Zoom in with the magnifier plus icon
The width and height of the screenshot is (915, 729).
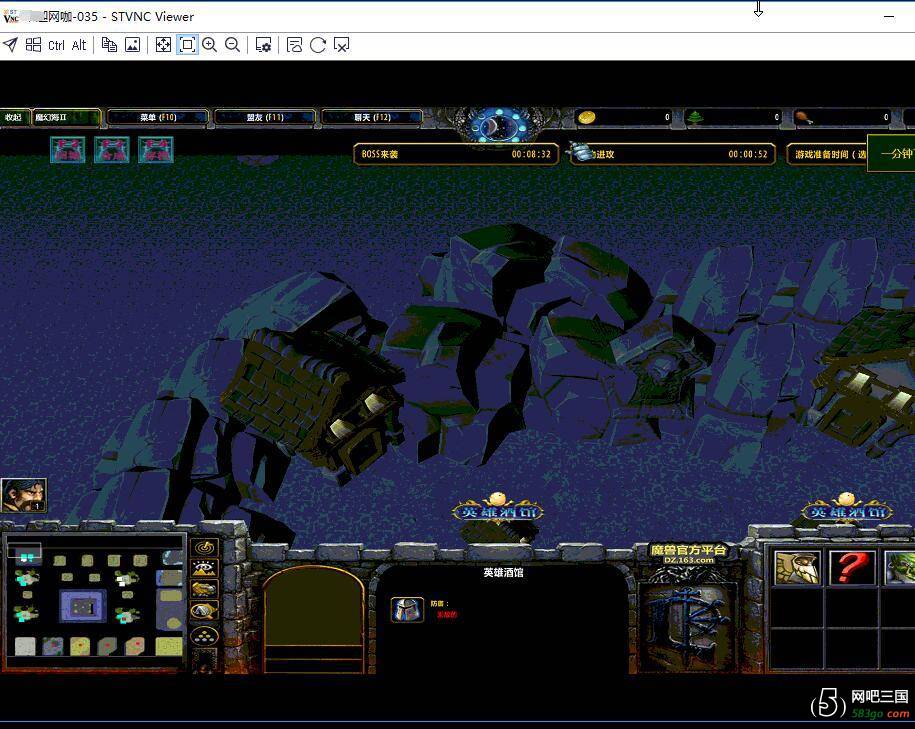(x=209, y=45)
